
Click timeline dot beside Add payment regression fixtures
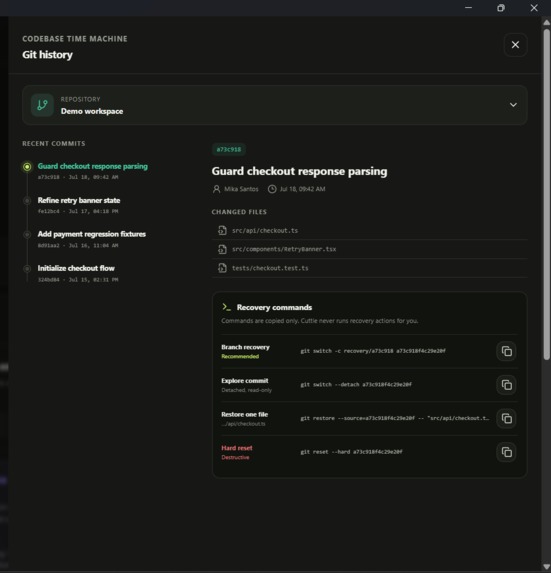click(27, 234)
